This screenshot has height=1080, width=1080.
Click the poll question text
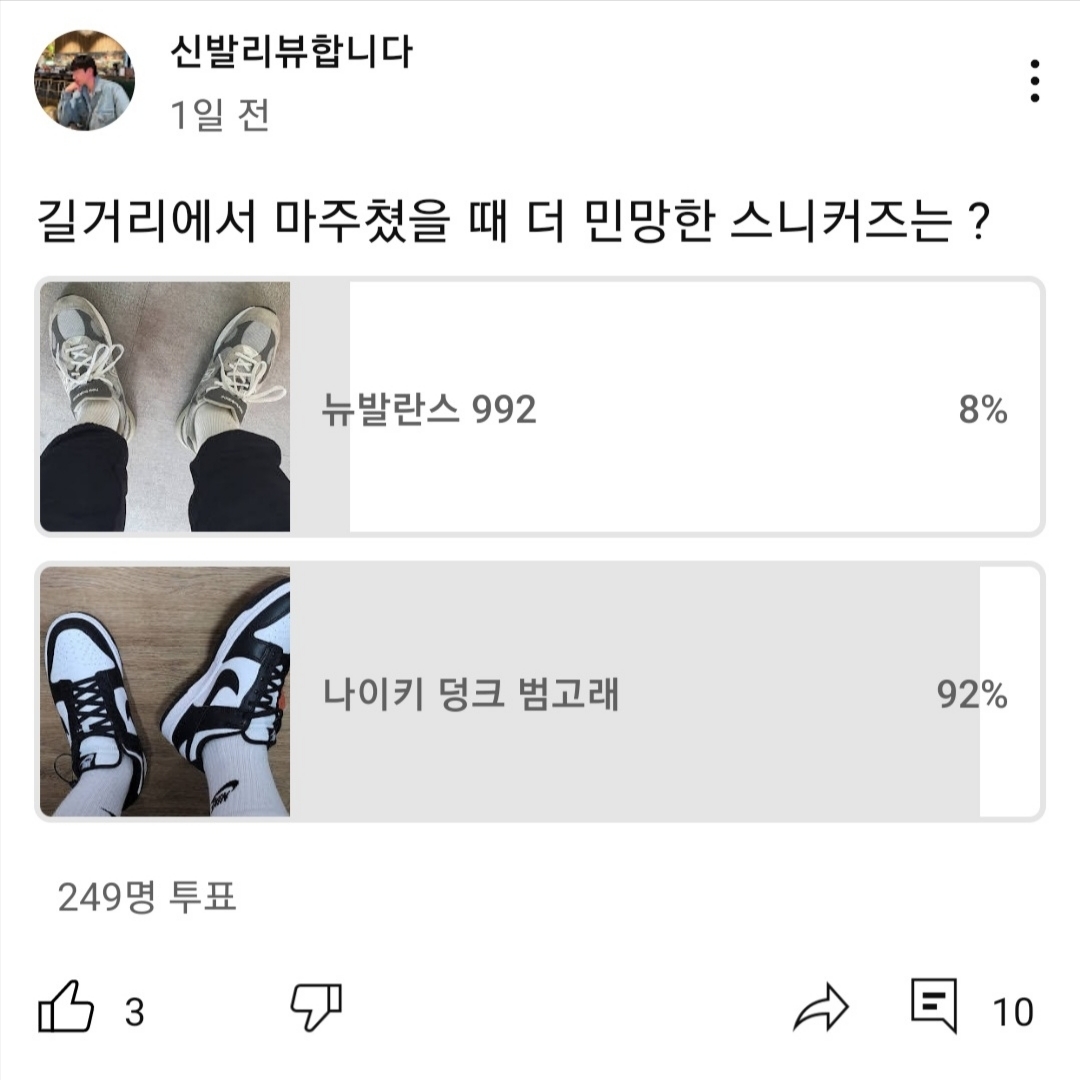click(513, 220)
